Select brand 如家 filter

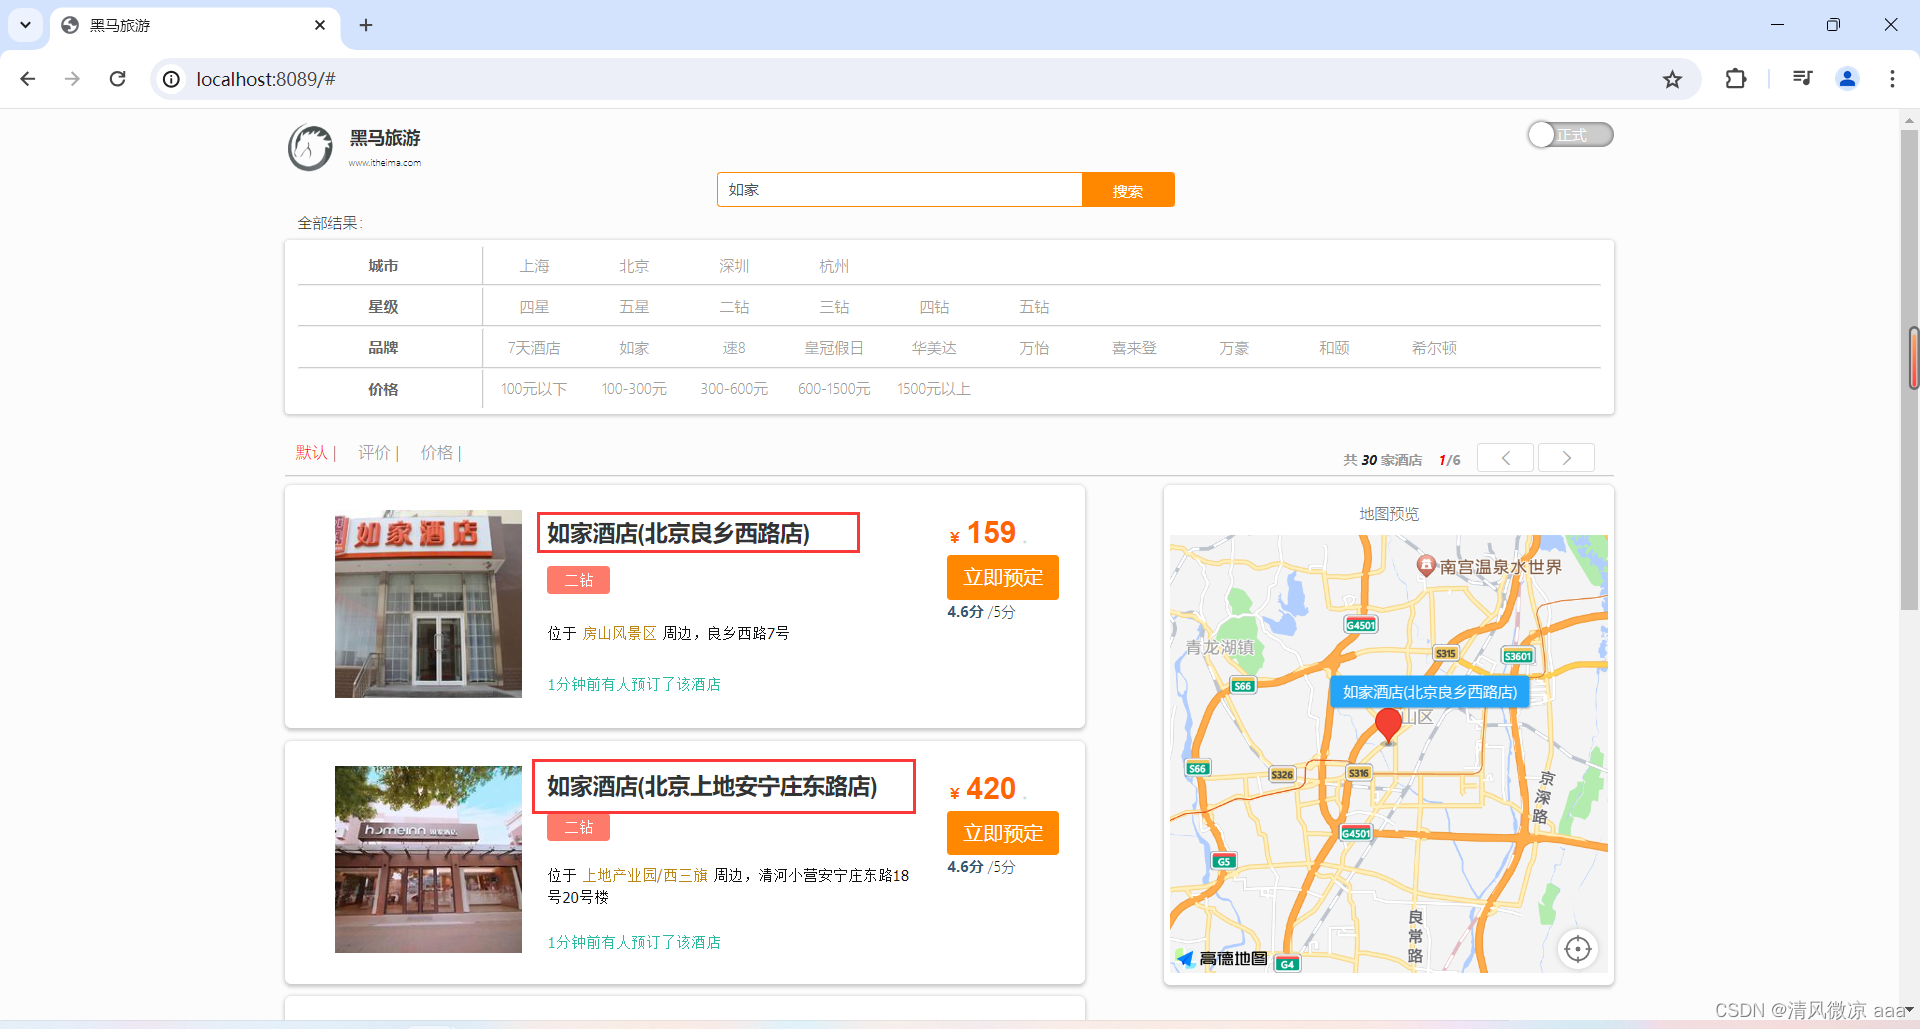pyautogui.click(x=634, y=348)
